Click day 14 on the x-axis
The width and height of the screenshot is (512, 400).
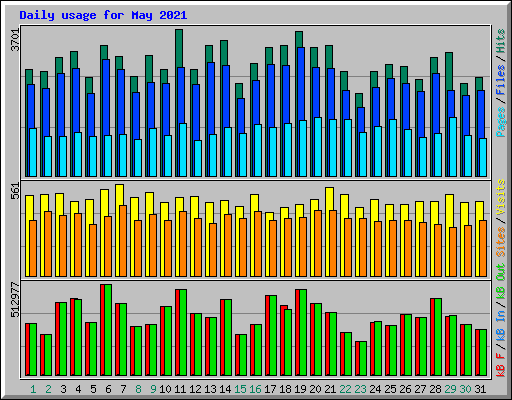click(x=225, y=389)
